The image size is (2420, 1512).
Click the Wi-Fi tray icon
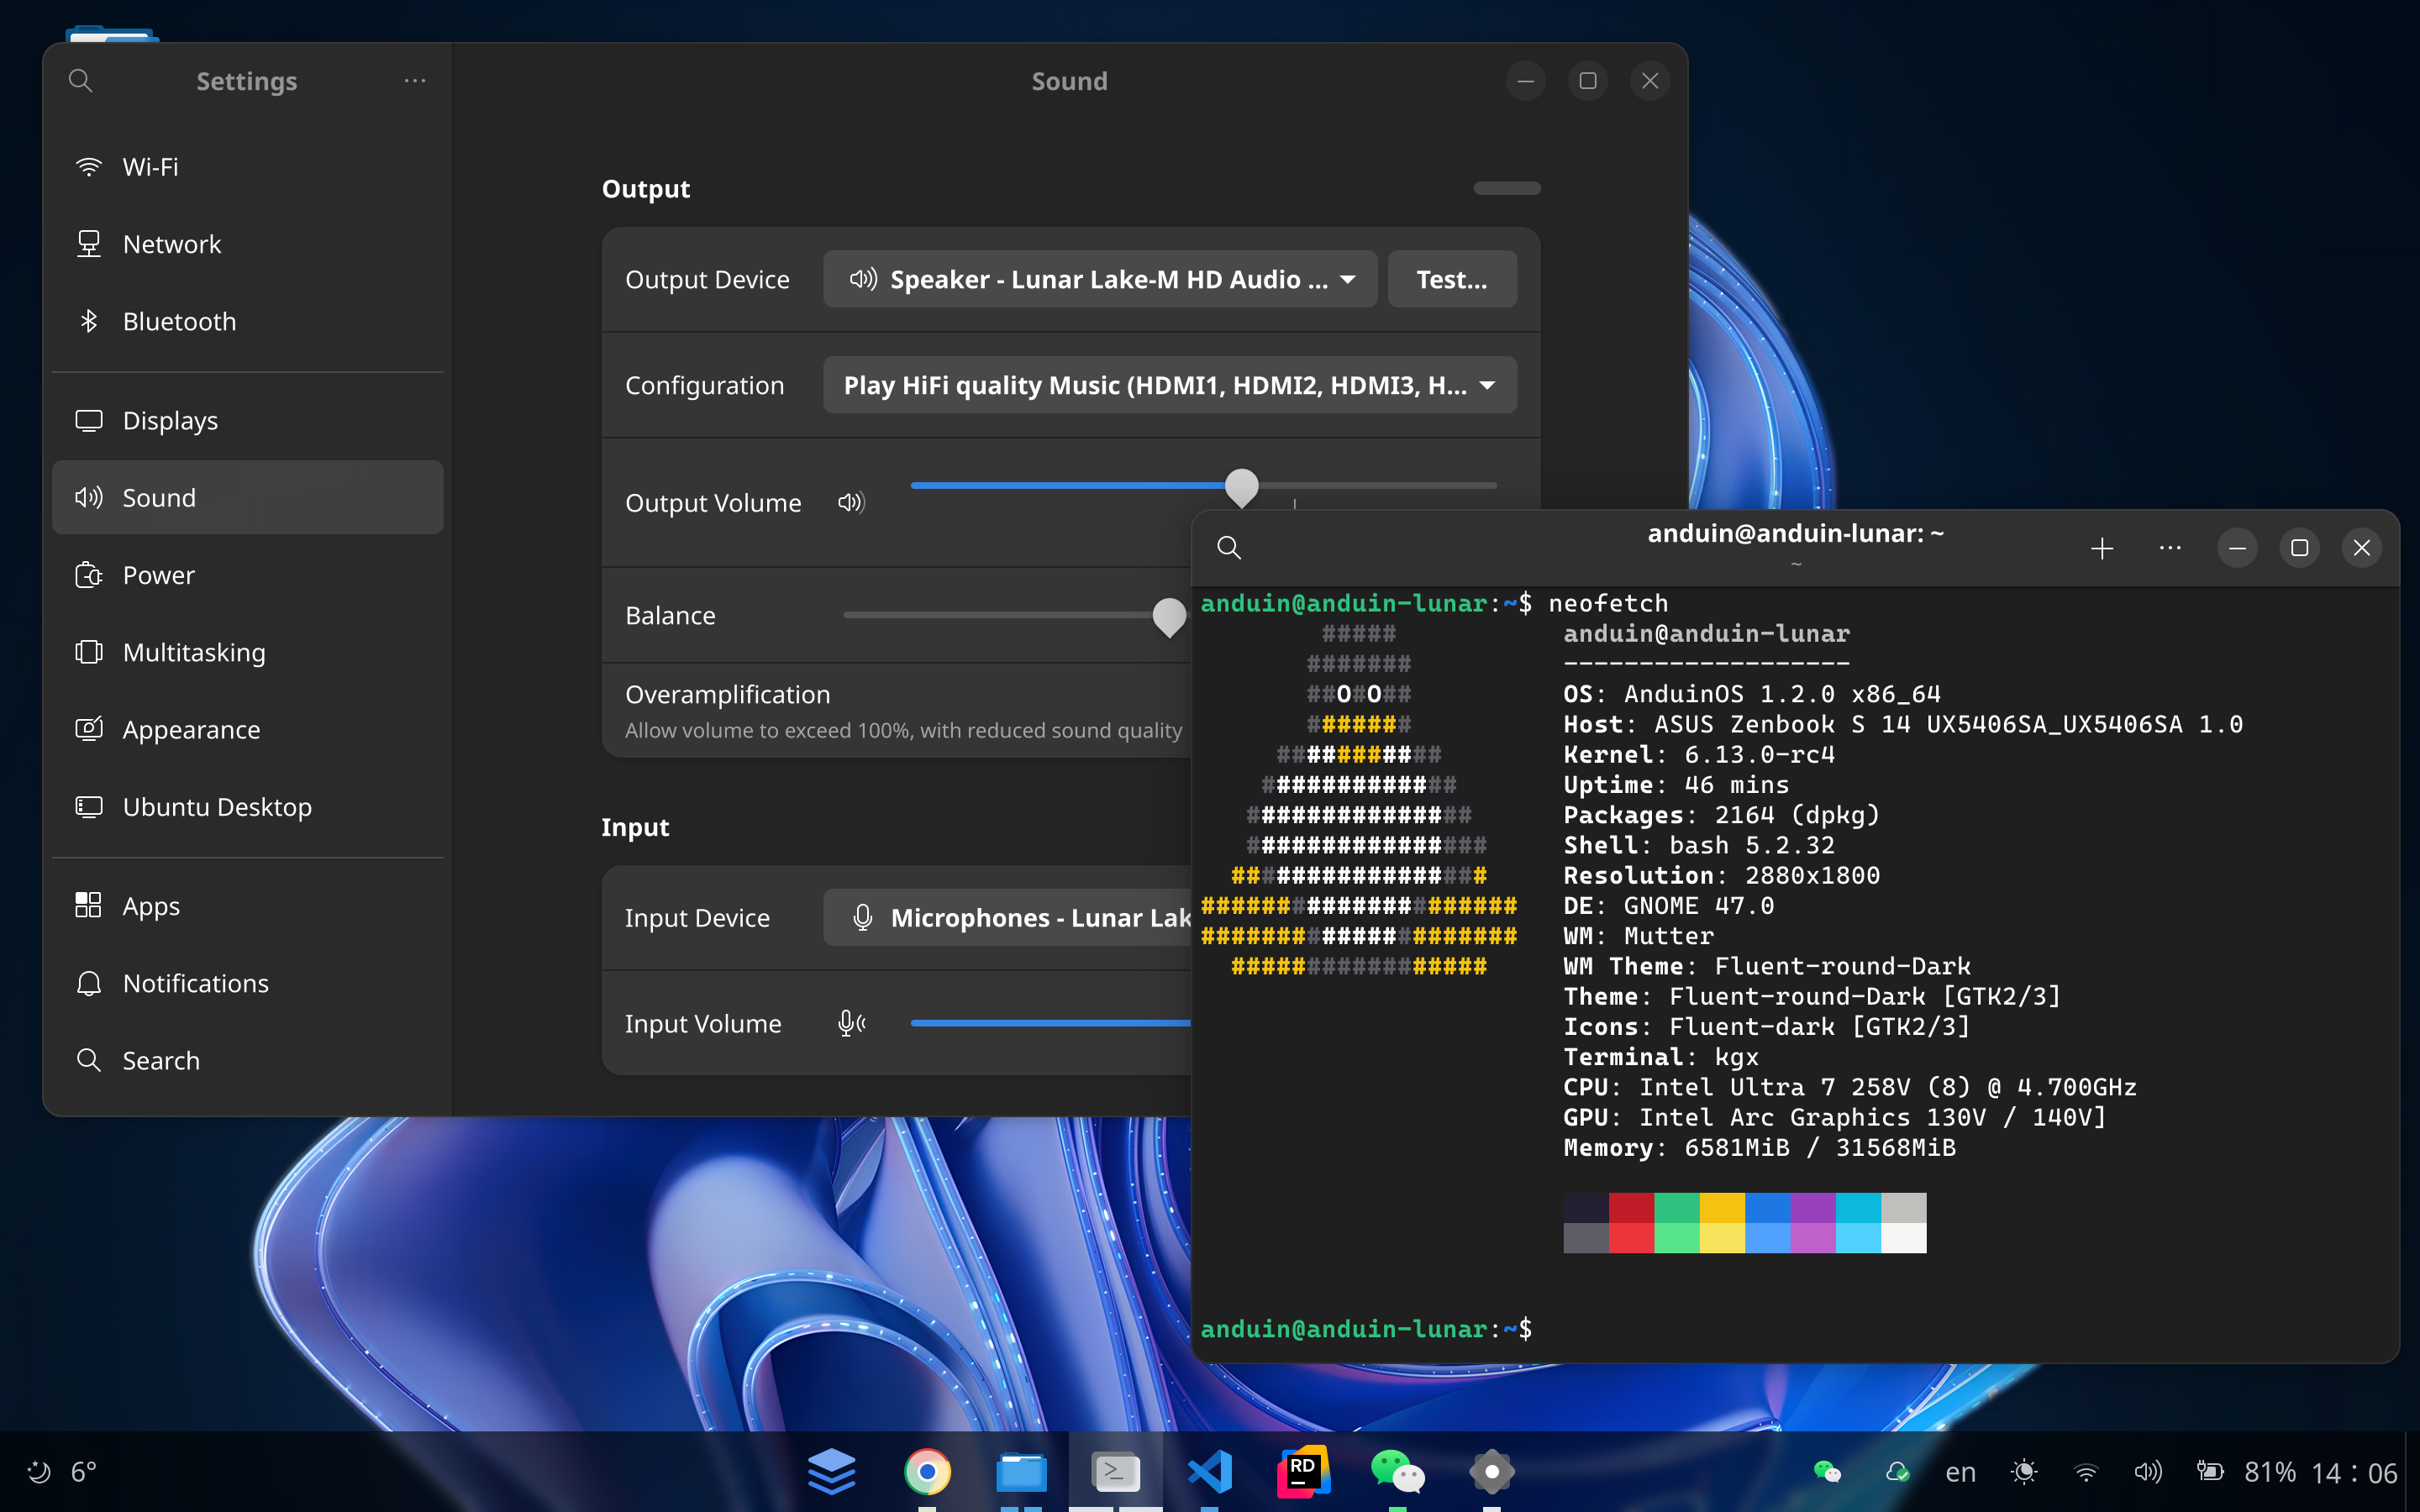[x=2086, y=1472]
